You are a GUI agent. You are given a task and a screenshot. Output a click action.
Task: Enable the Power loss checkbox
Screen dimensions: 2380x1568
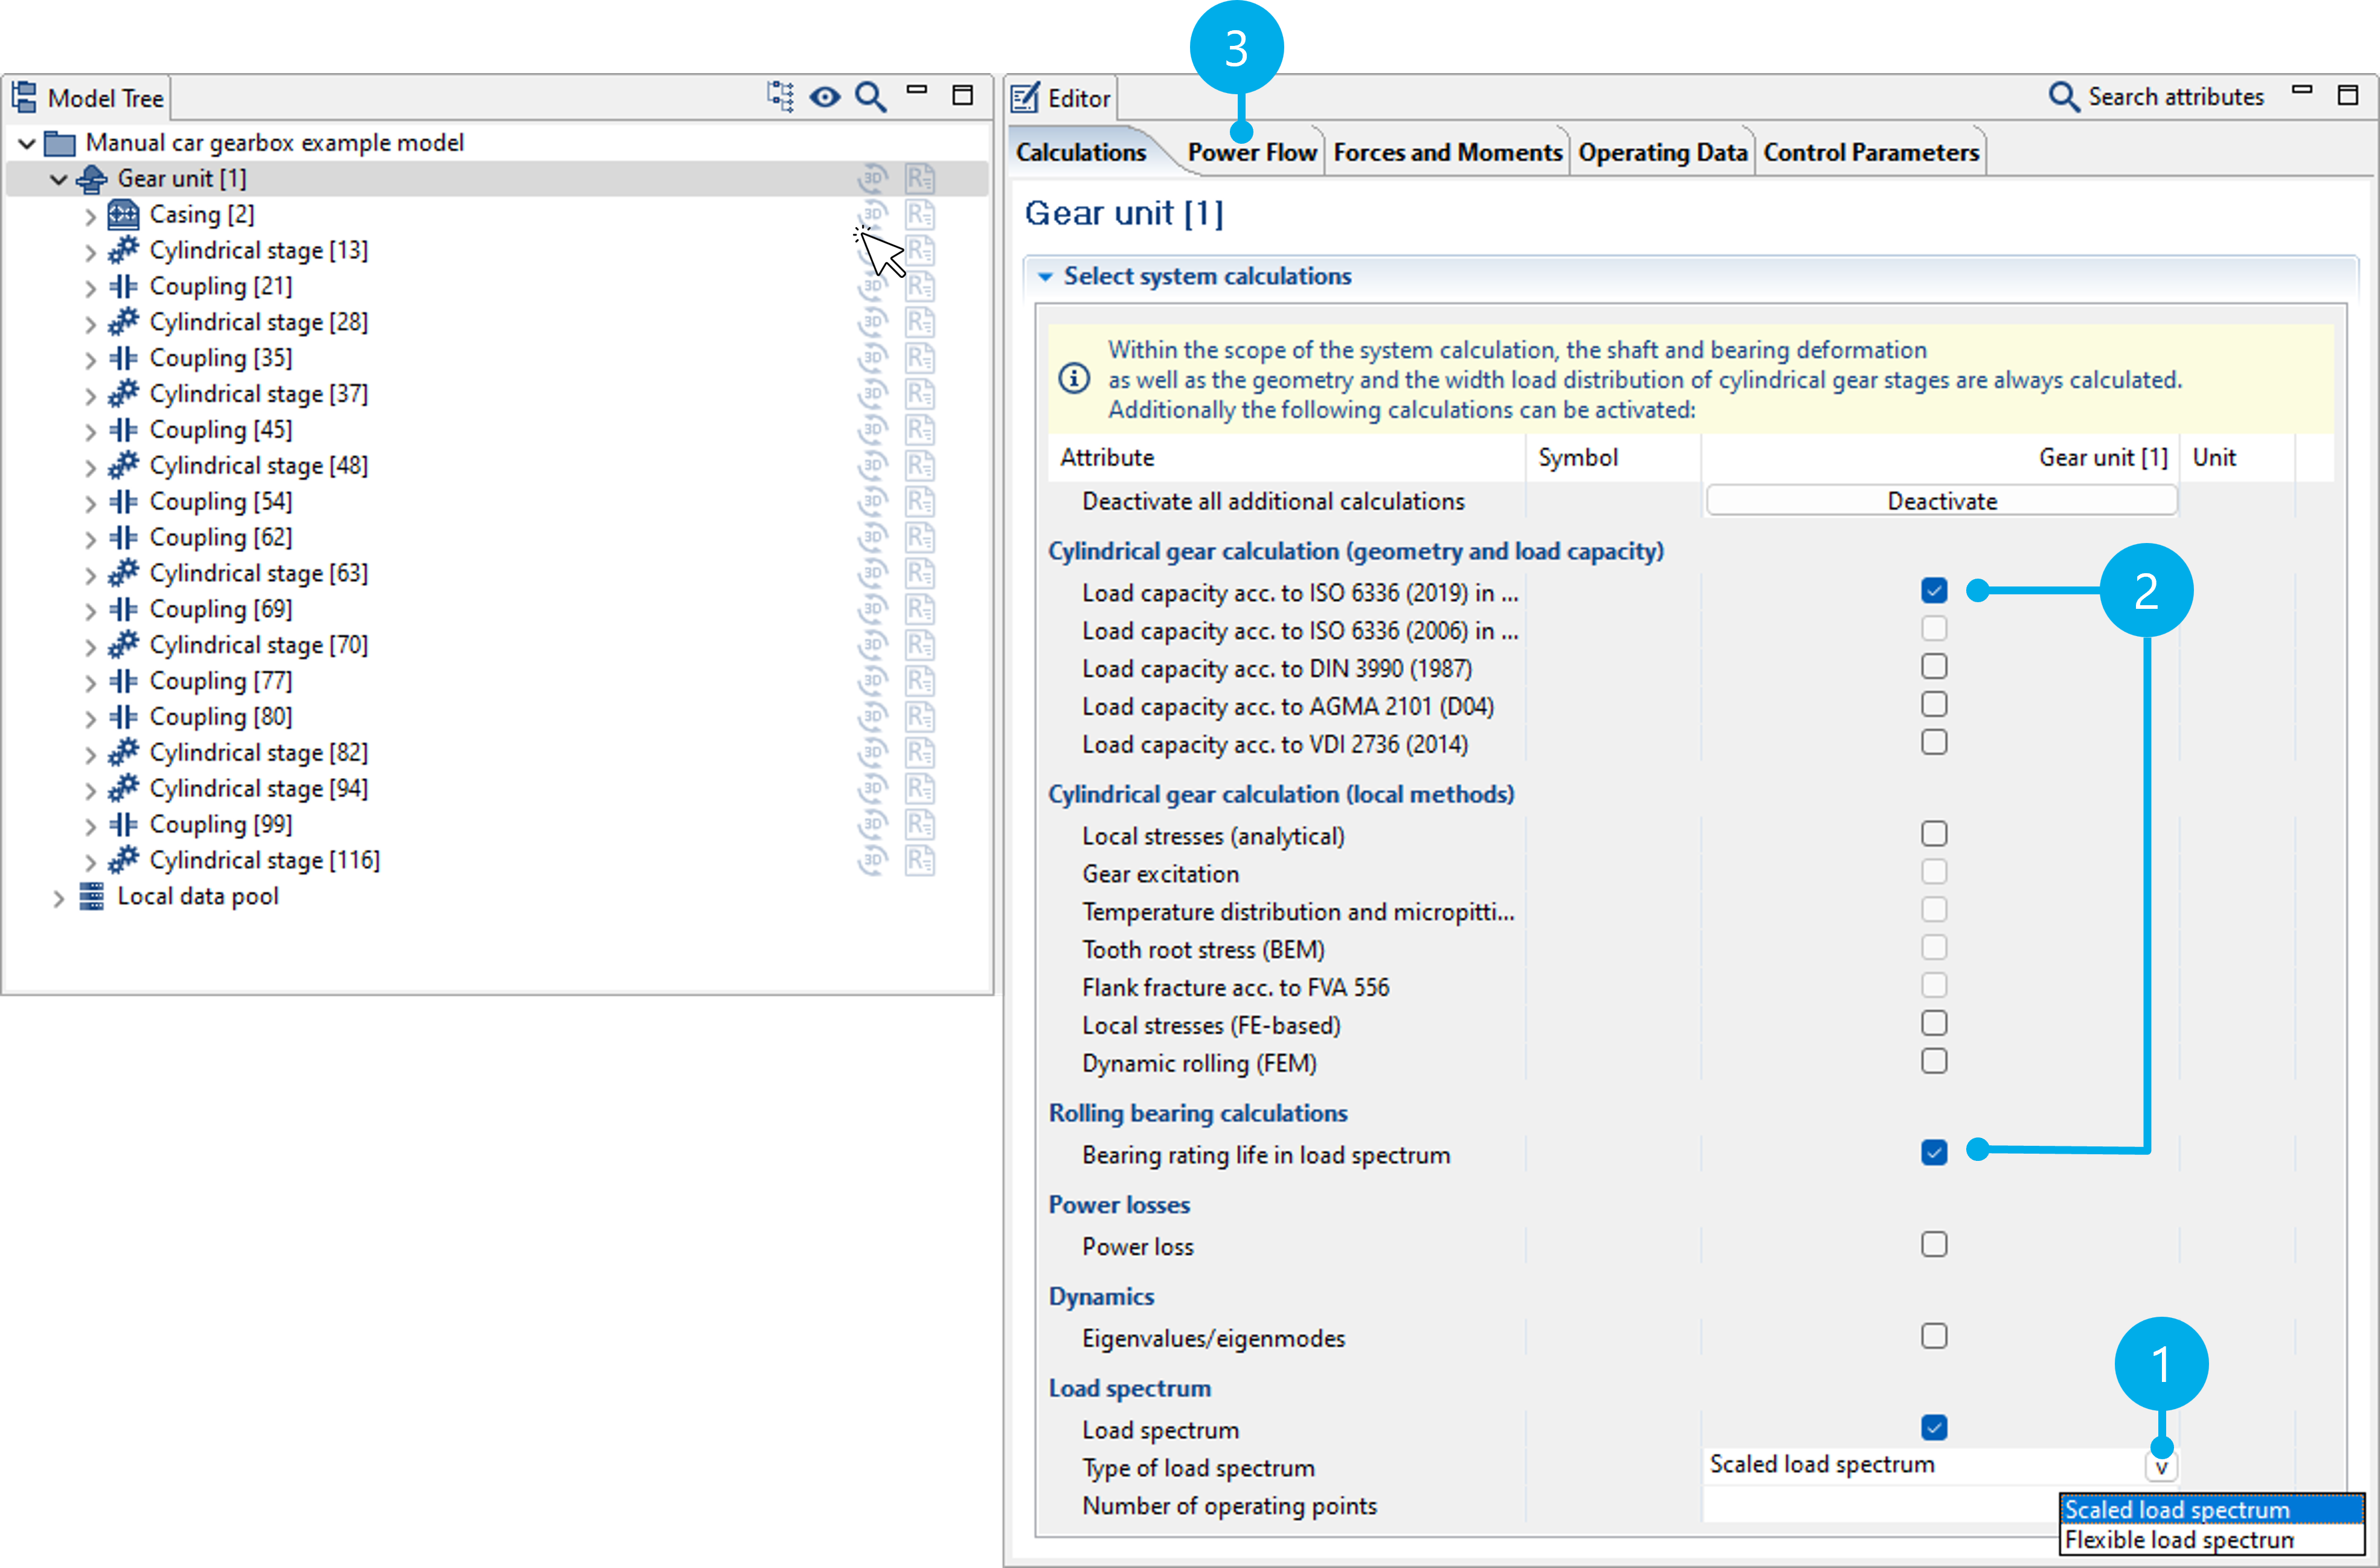coord(1933,1245)
